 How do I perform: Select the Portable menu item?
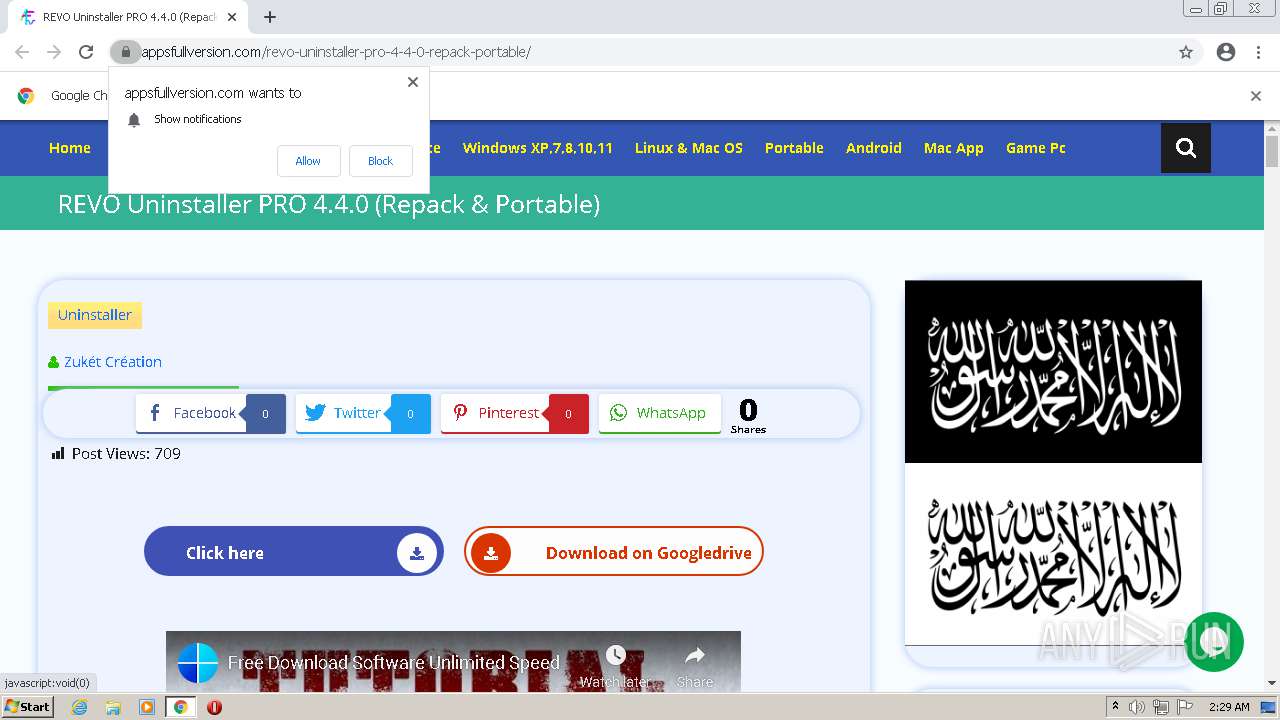pyautogui.click(x=794, y=148)
